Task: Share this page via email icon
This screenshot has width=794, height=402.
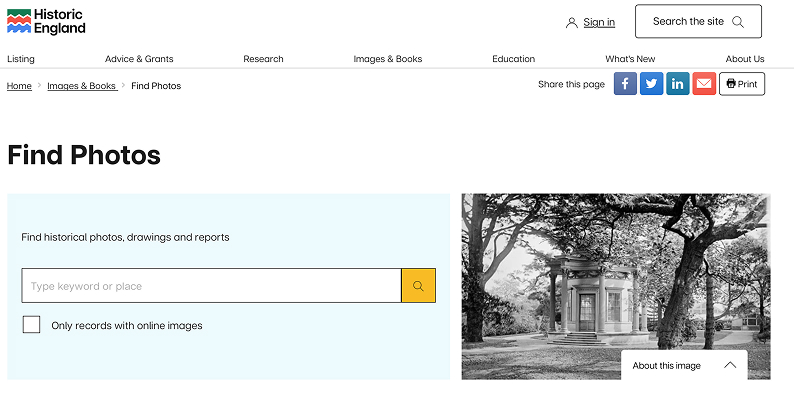Action: [x=704, y=84]
